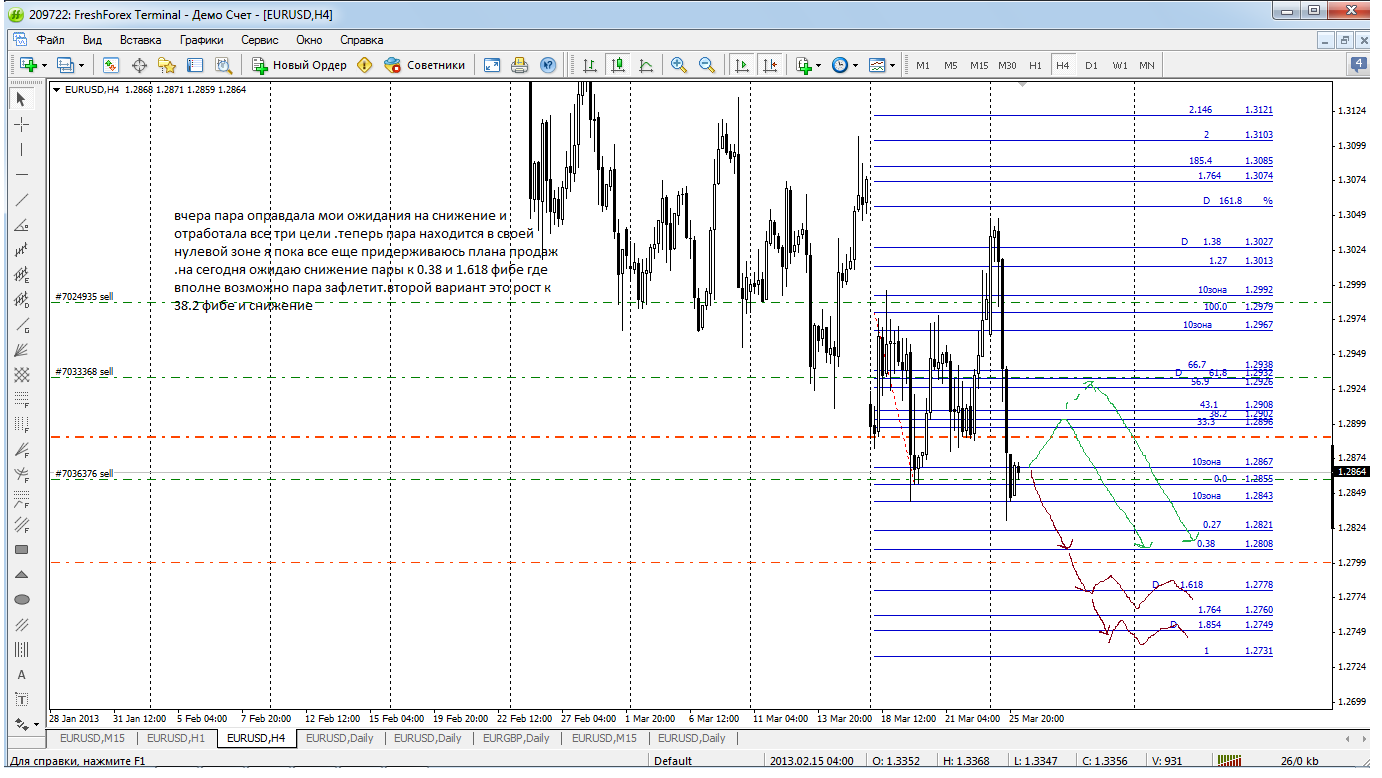Viewport: 1382px width, 778px height.
Task: Open the Navigator folder-star icon
Action: coord(167,65)
